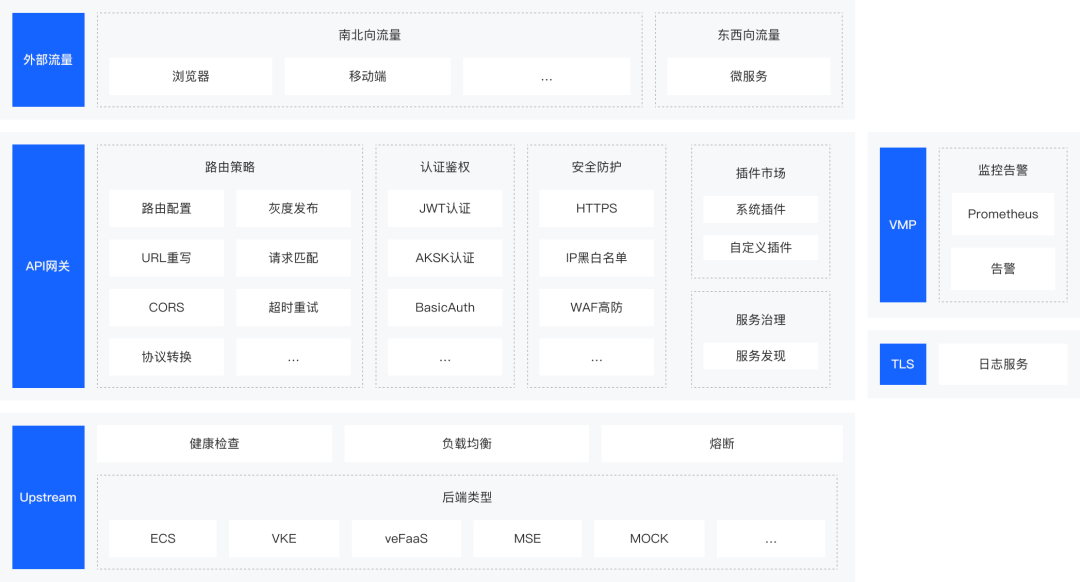Select the 自定义插件 box
This screenshot has height=582, width=1080.
(760, 247)
